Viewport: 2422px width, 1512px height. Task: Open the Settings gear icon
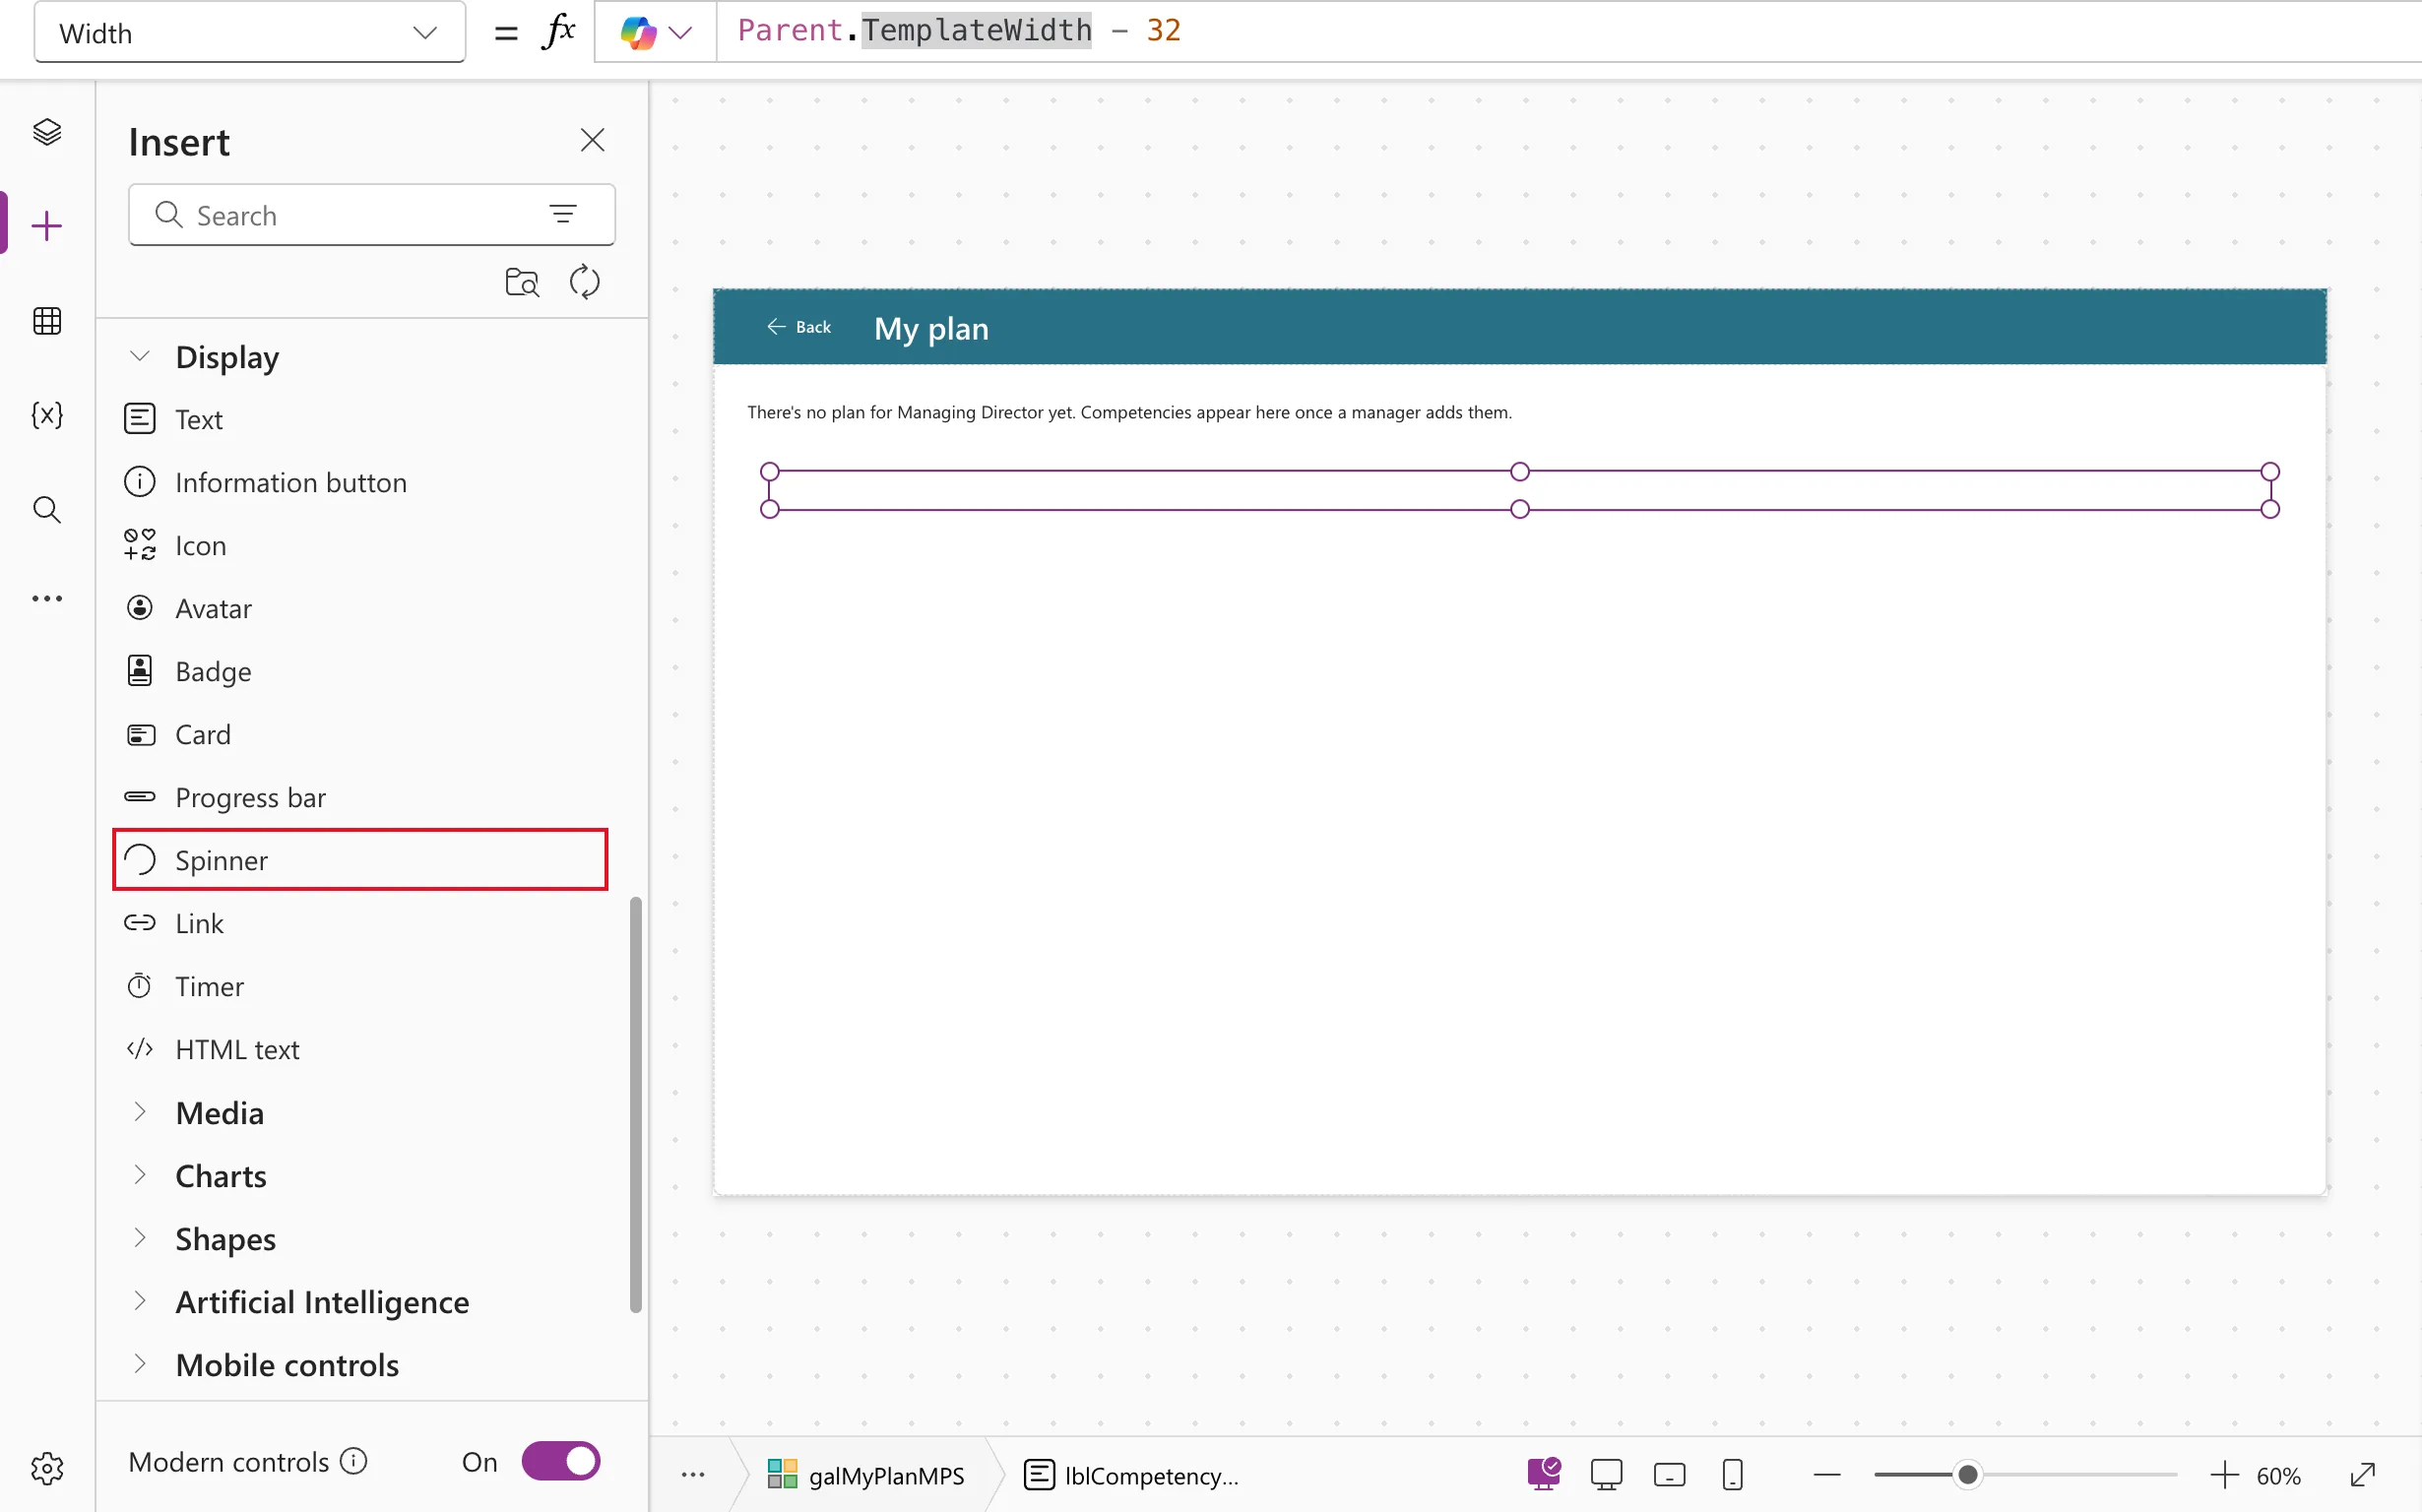pos(47,1468)
